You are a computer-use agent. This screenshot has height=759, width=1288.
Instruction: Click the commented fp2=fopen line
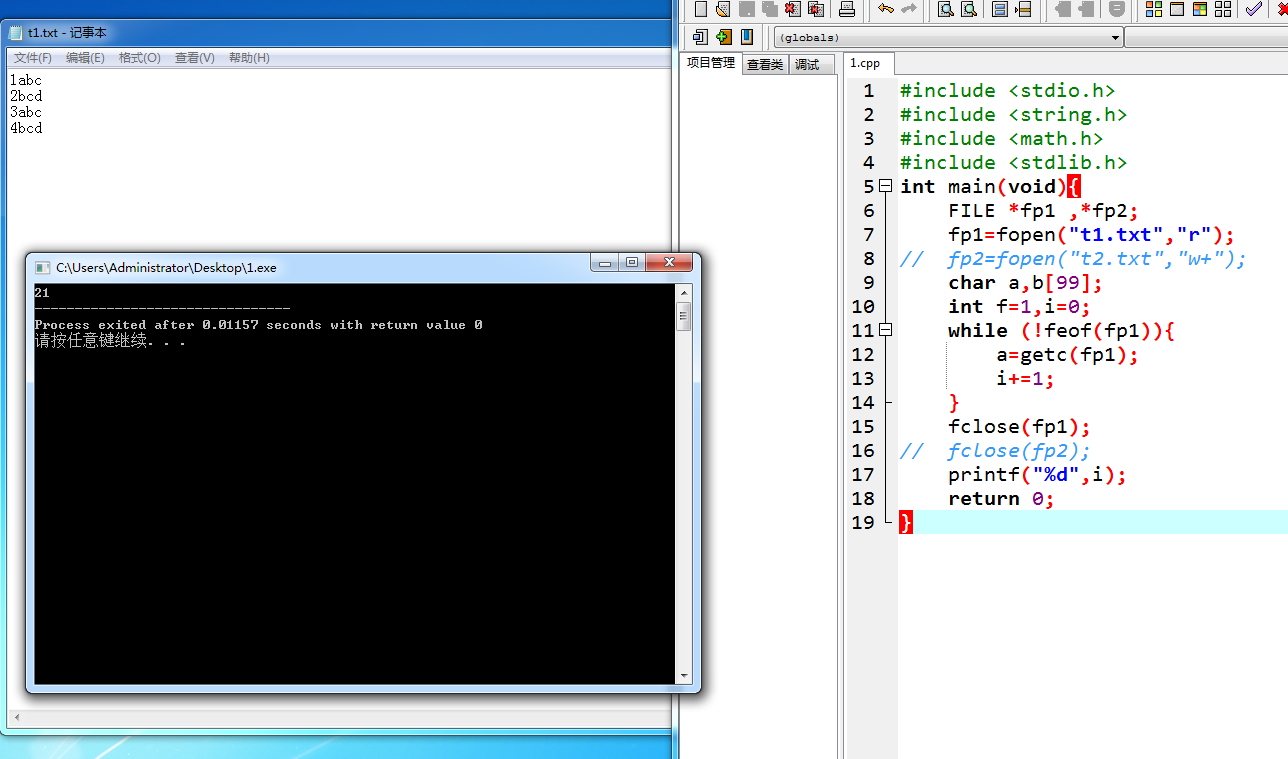coord(1073,258)
